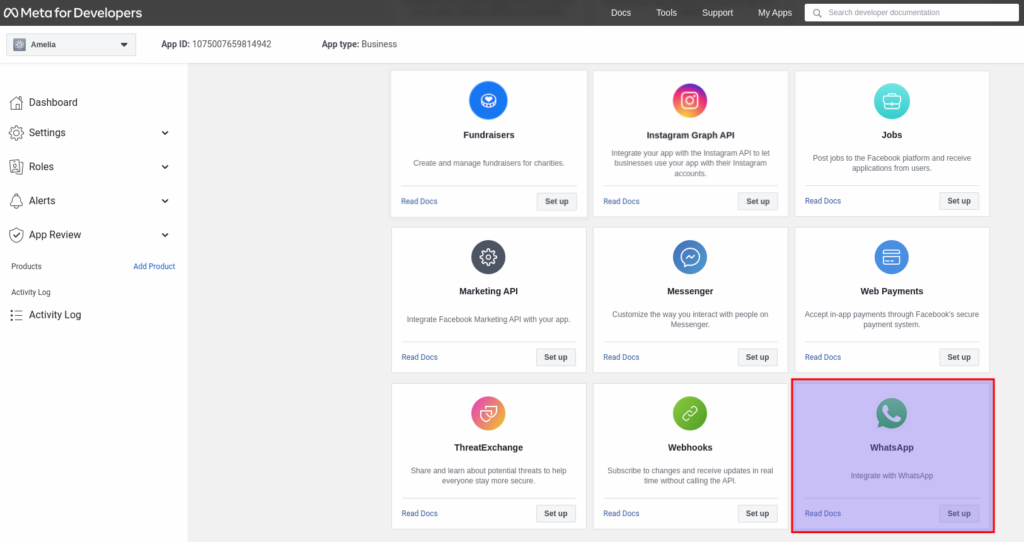The image size is (1024, 542).
Task: Click the Messenger chat icon
Action: (x=690, y=257)
